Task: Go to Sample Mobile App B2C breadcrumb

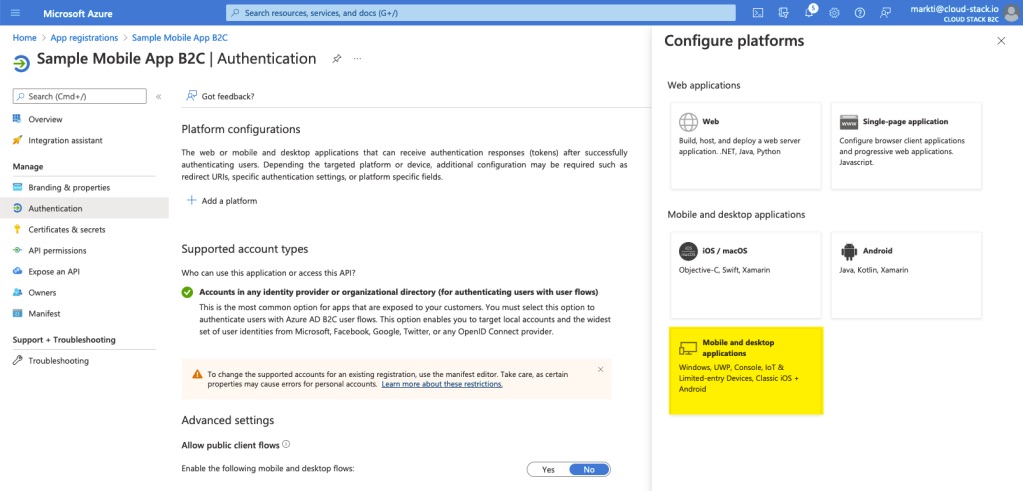Action: point(179,38)
